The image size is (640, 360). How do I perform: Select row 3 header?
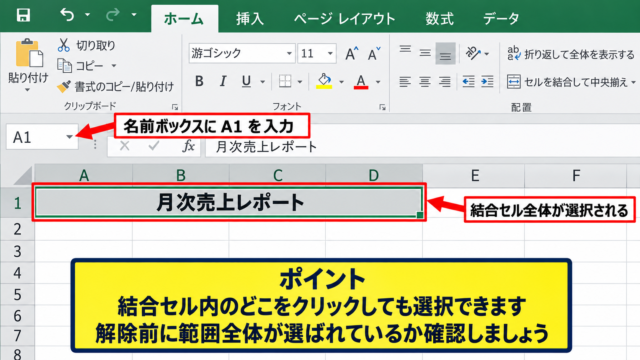click(17, 251)
